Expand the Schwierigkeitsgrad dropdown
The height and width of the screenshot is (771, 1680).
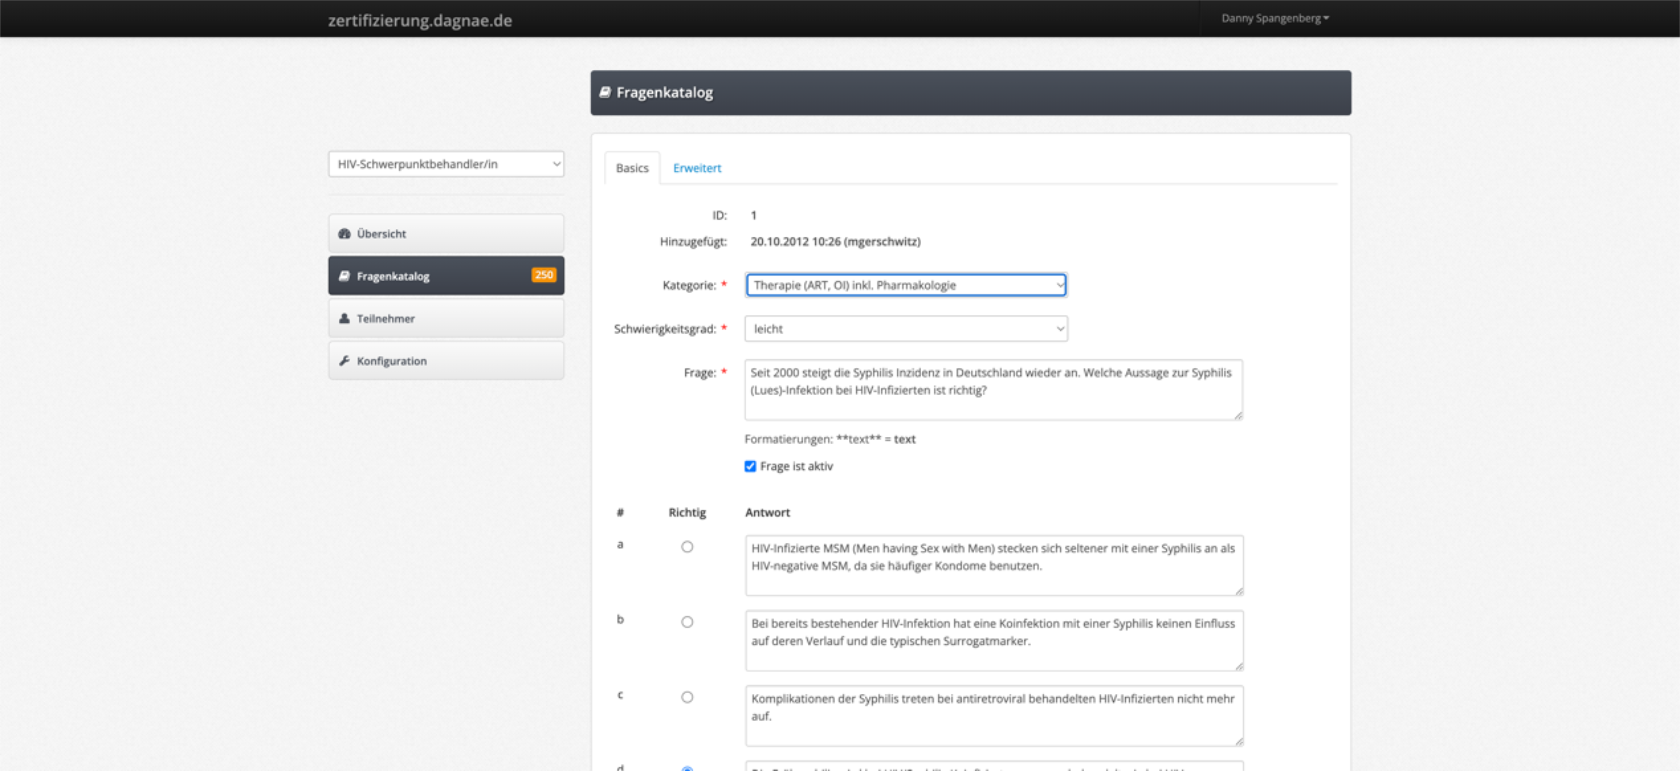906,329
